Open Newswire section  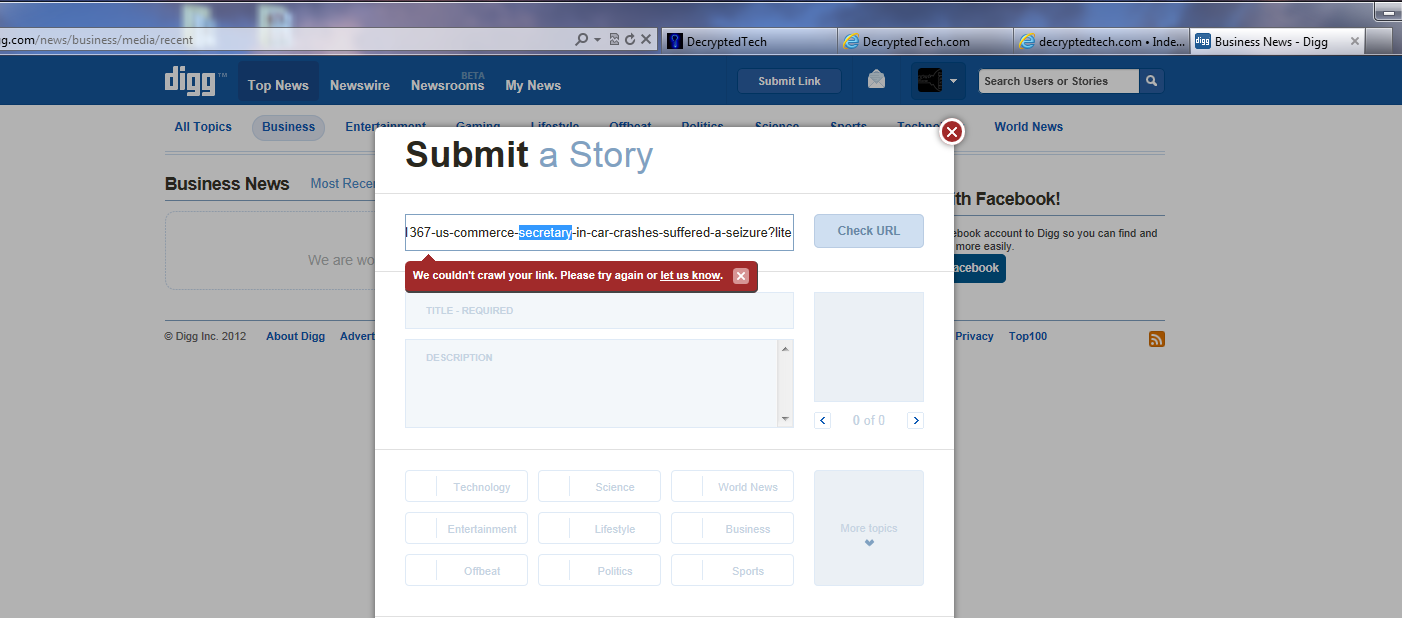pyautogui.click(x=360, y=85)
